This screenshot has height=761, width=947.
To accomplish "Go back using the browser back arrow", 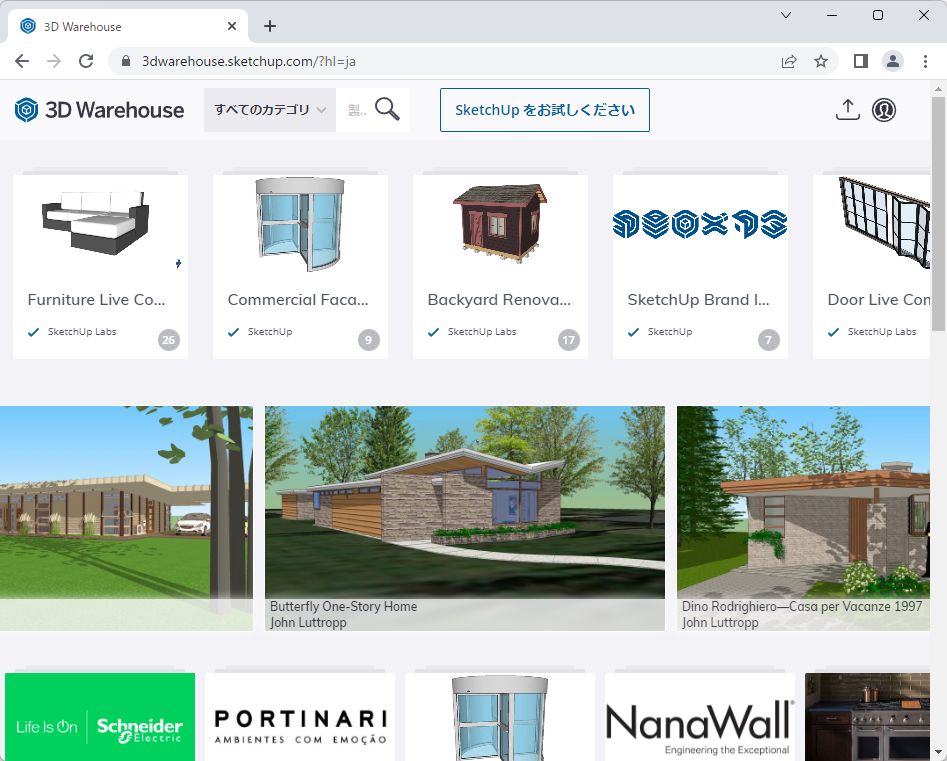I will [22, 61].
